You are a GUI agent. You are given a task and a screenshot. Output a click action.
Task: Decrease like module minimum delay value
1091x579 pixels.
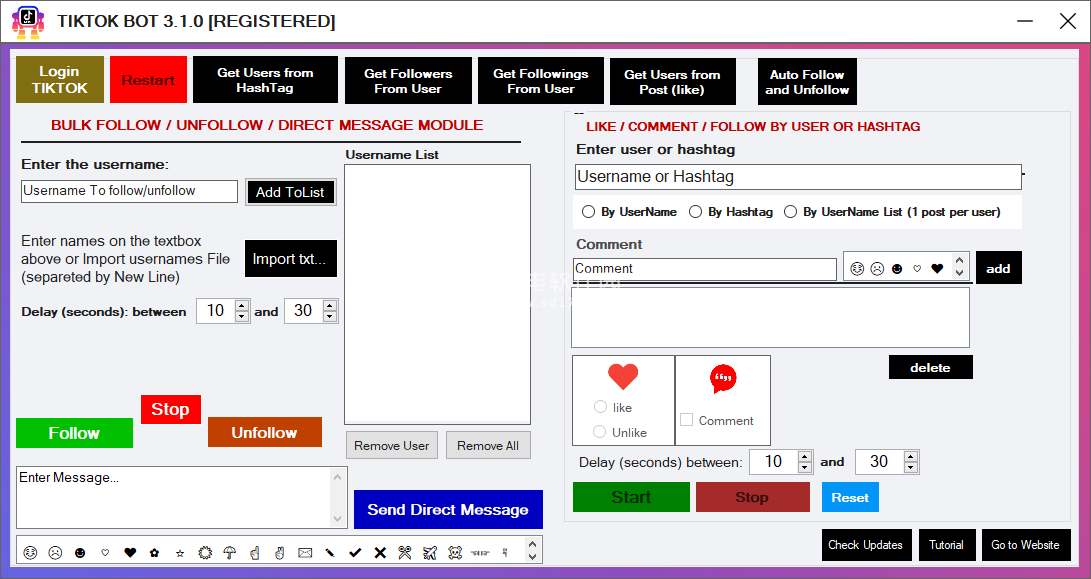click(x=805, y=468)
